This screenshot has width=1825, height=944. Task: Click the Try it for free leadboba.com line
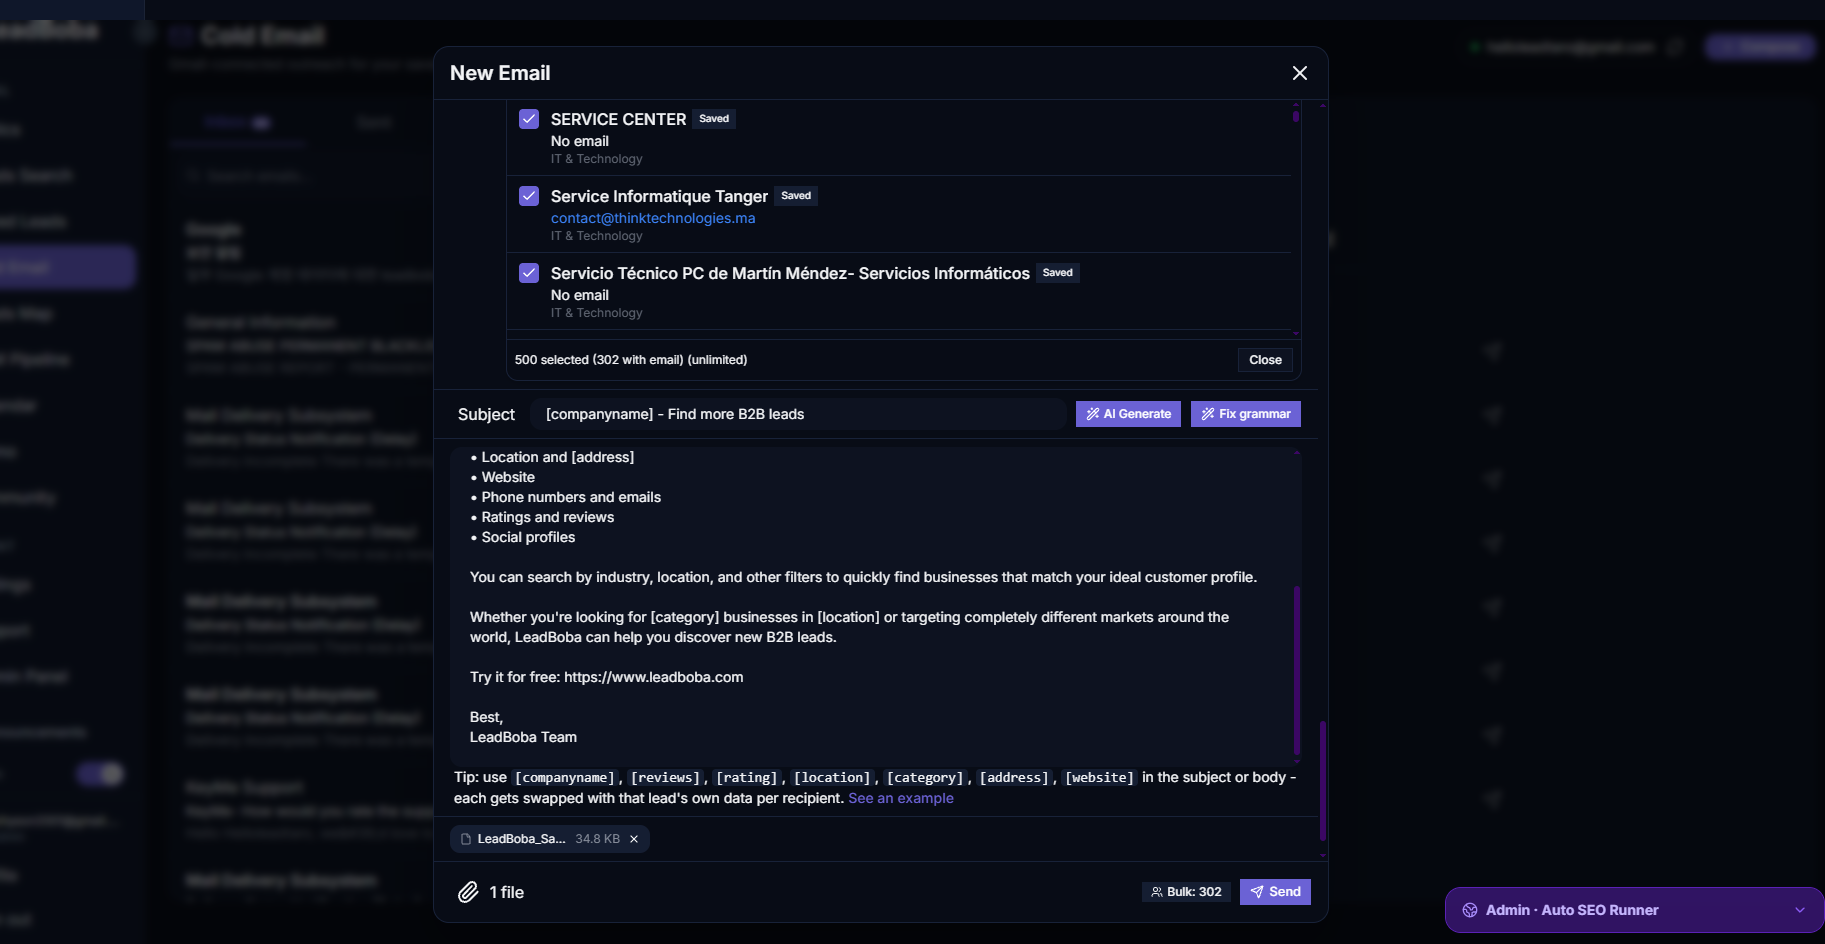click(x=606, y=677)
